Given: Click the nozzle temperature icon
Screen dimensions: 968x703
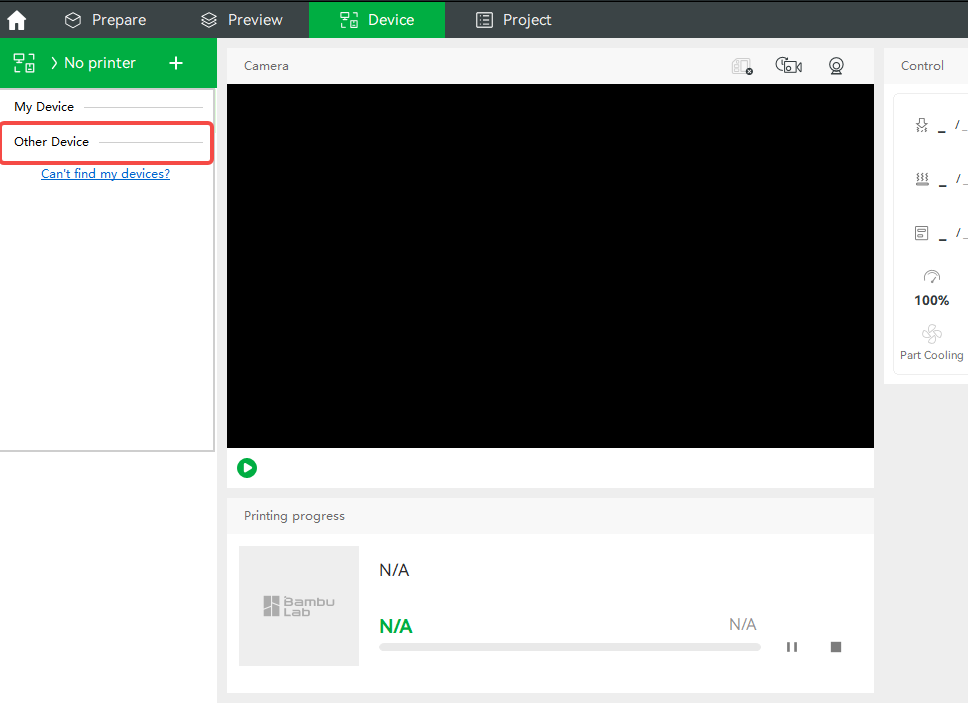Looking at the screenshot, I should coord(922,125).
